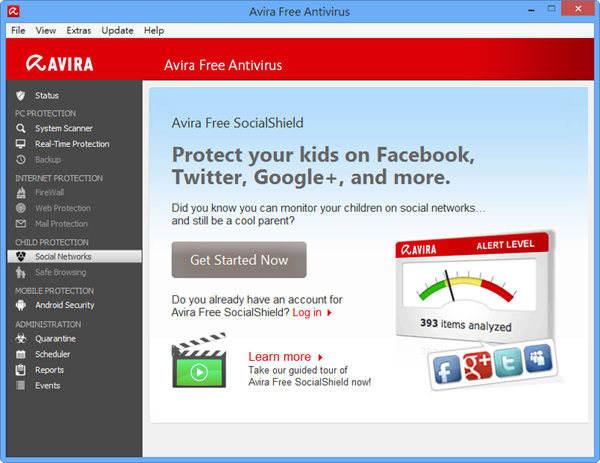Open the File menu

(x=18, y=30)
